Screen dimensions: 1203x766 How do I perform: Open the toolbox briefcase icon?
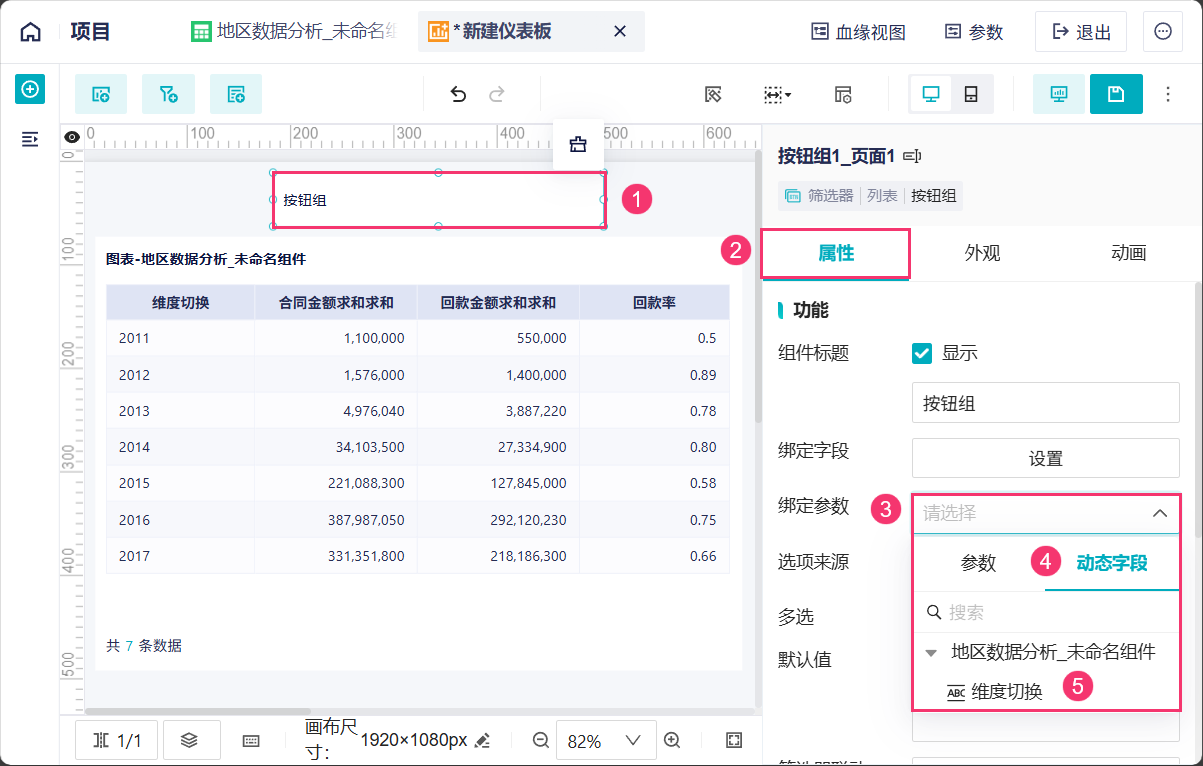point(578,144)
